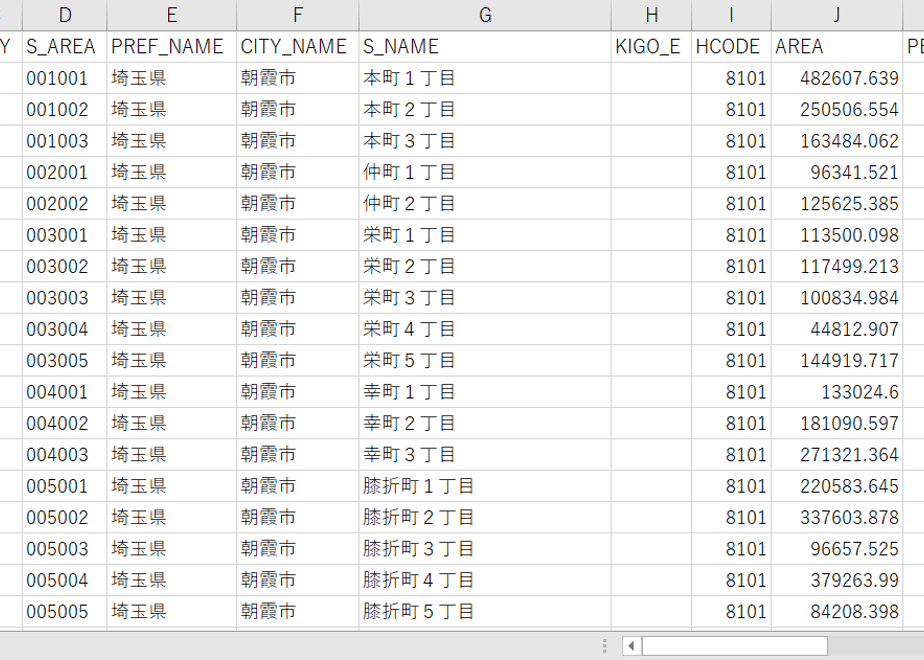The image size is (924, 660).
Task: Click cell with S_AREA code 003005
Action: [x=65, y=361]
